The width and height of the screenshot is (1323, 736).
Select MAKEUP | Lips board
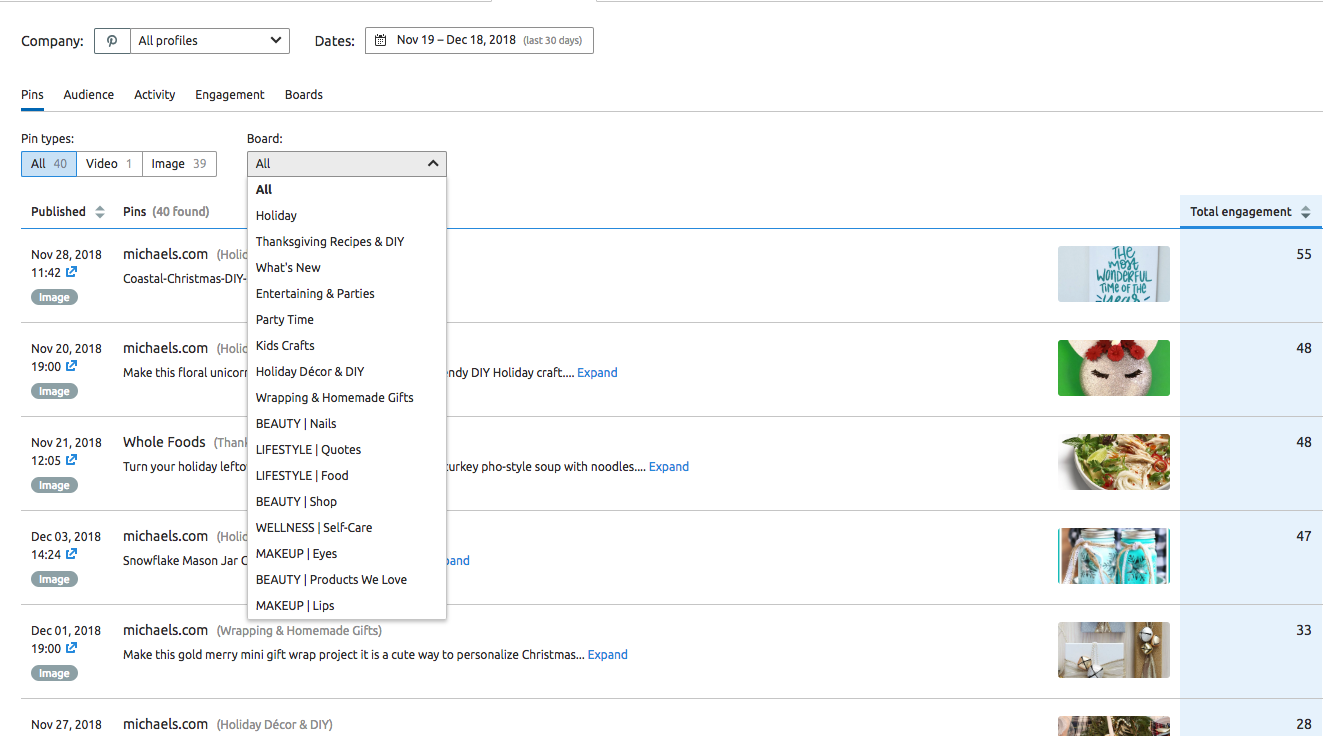pyautogui.click(x=347, y=606)
